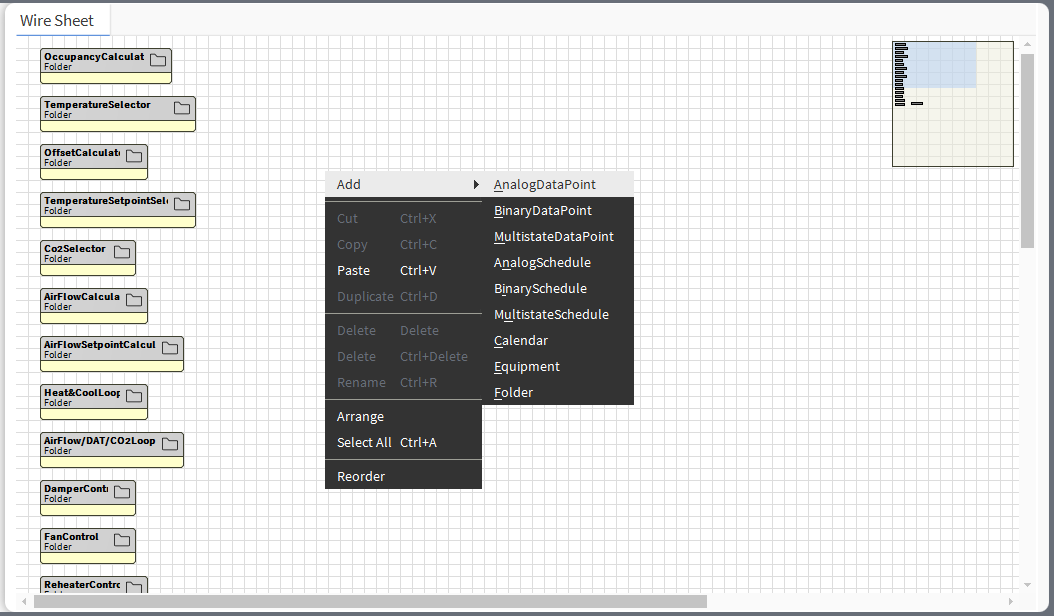Click the folder icon on Heat&CoolLoop block
This screenshot has height=616, width=1054.
pyautogui.click(x=135, y=395)
